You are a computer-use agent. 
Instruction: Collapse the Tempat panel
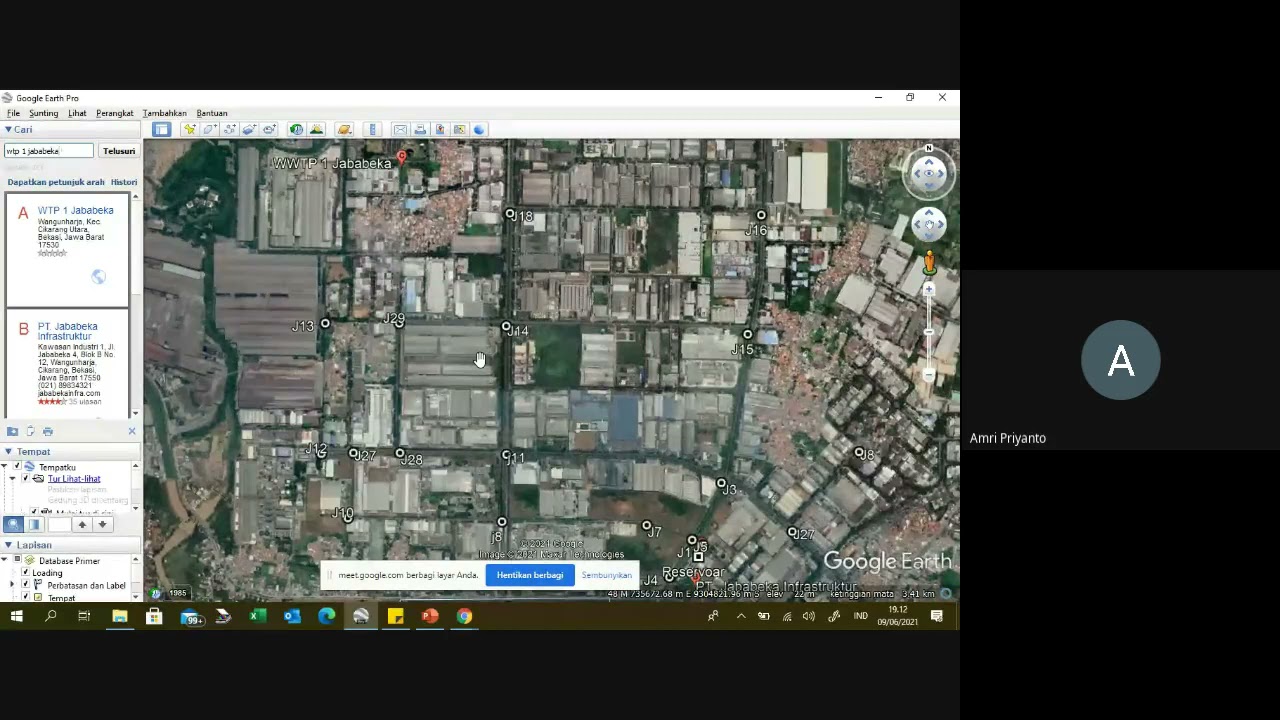(x=8, y=452)
